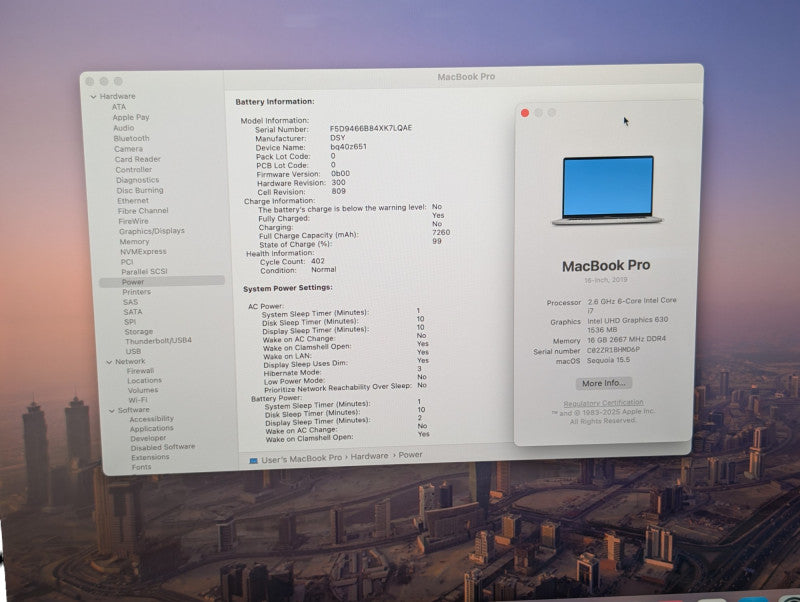Select USB in the sidebar

pos(133,352)
